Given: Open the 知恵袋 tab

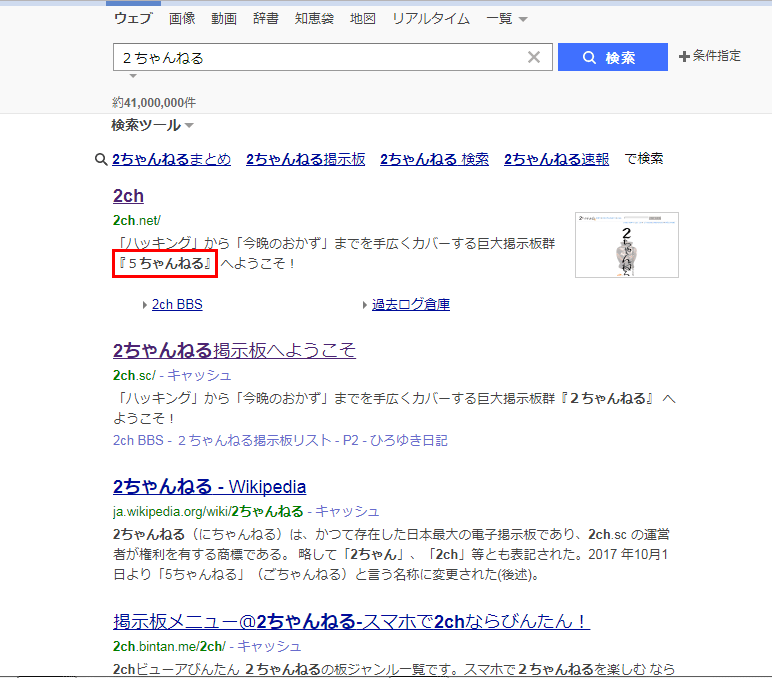Looking at the screenshot, I should pyautogui.click(x=314, y=19).
